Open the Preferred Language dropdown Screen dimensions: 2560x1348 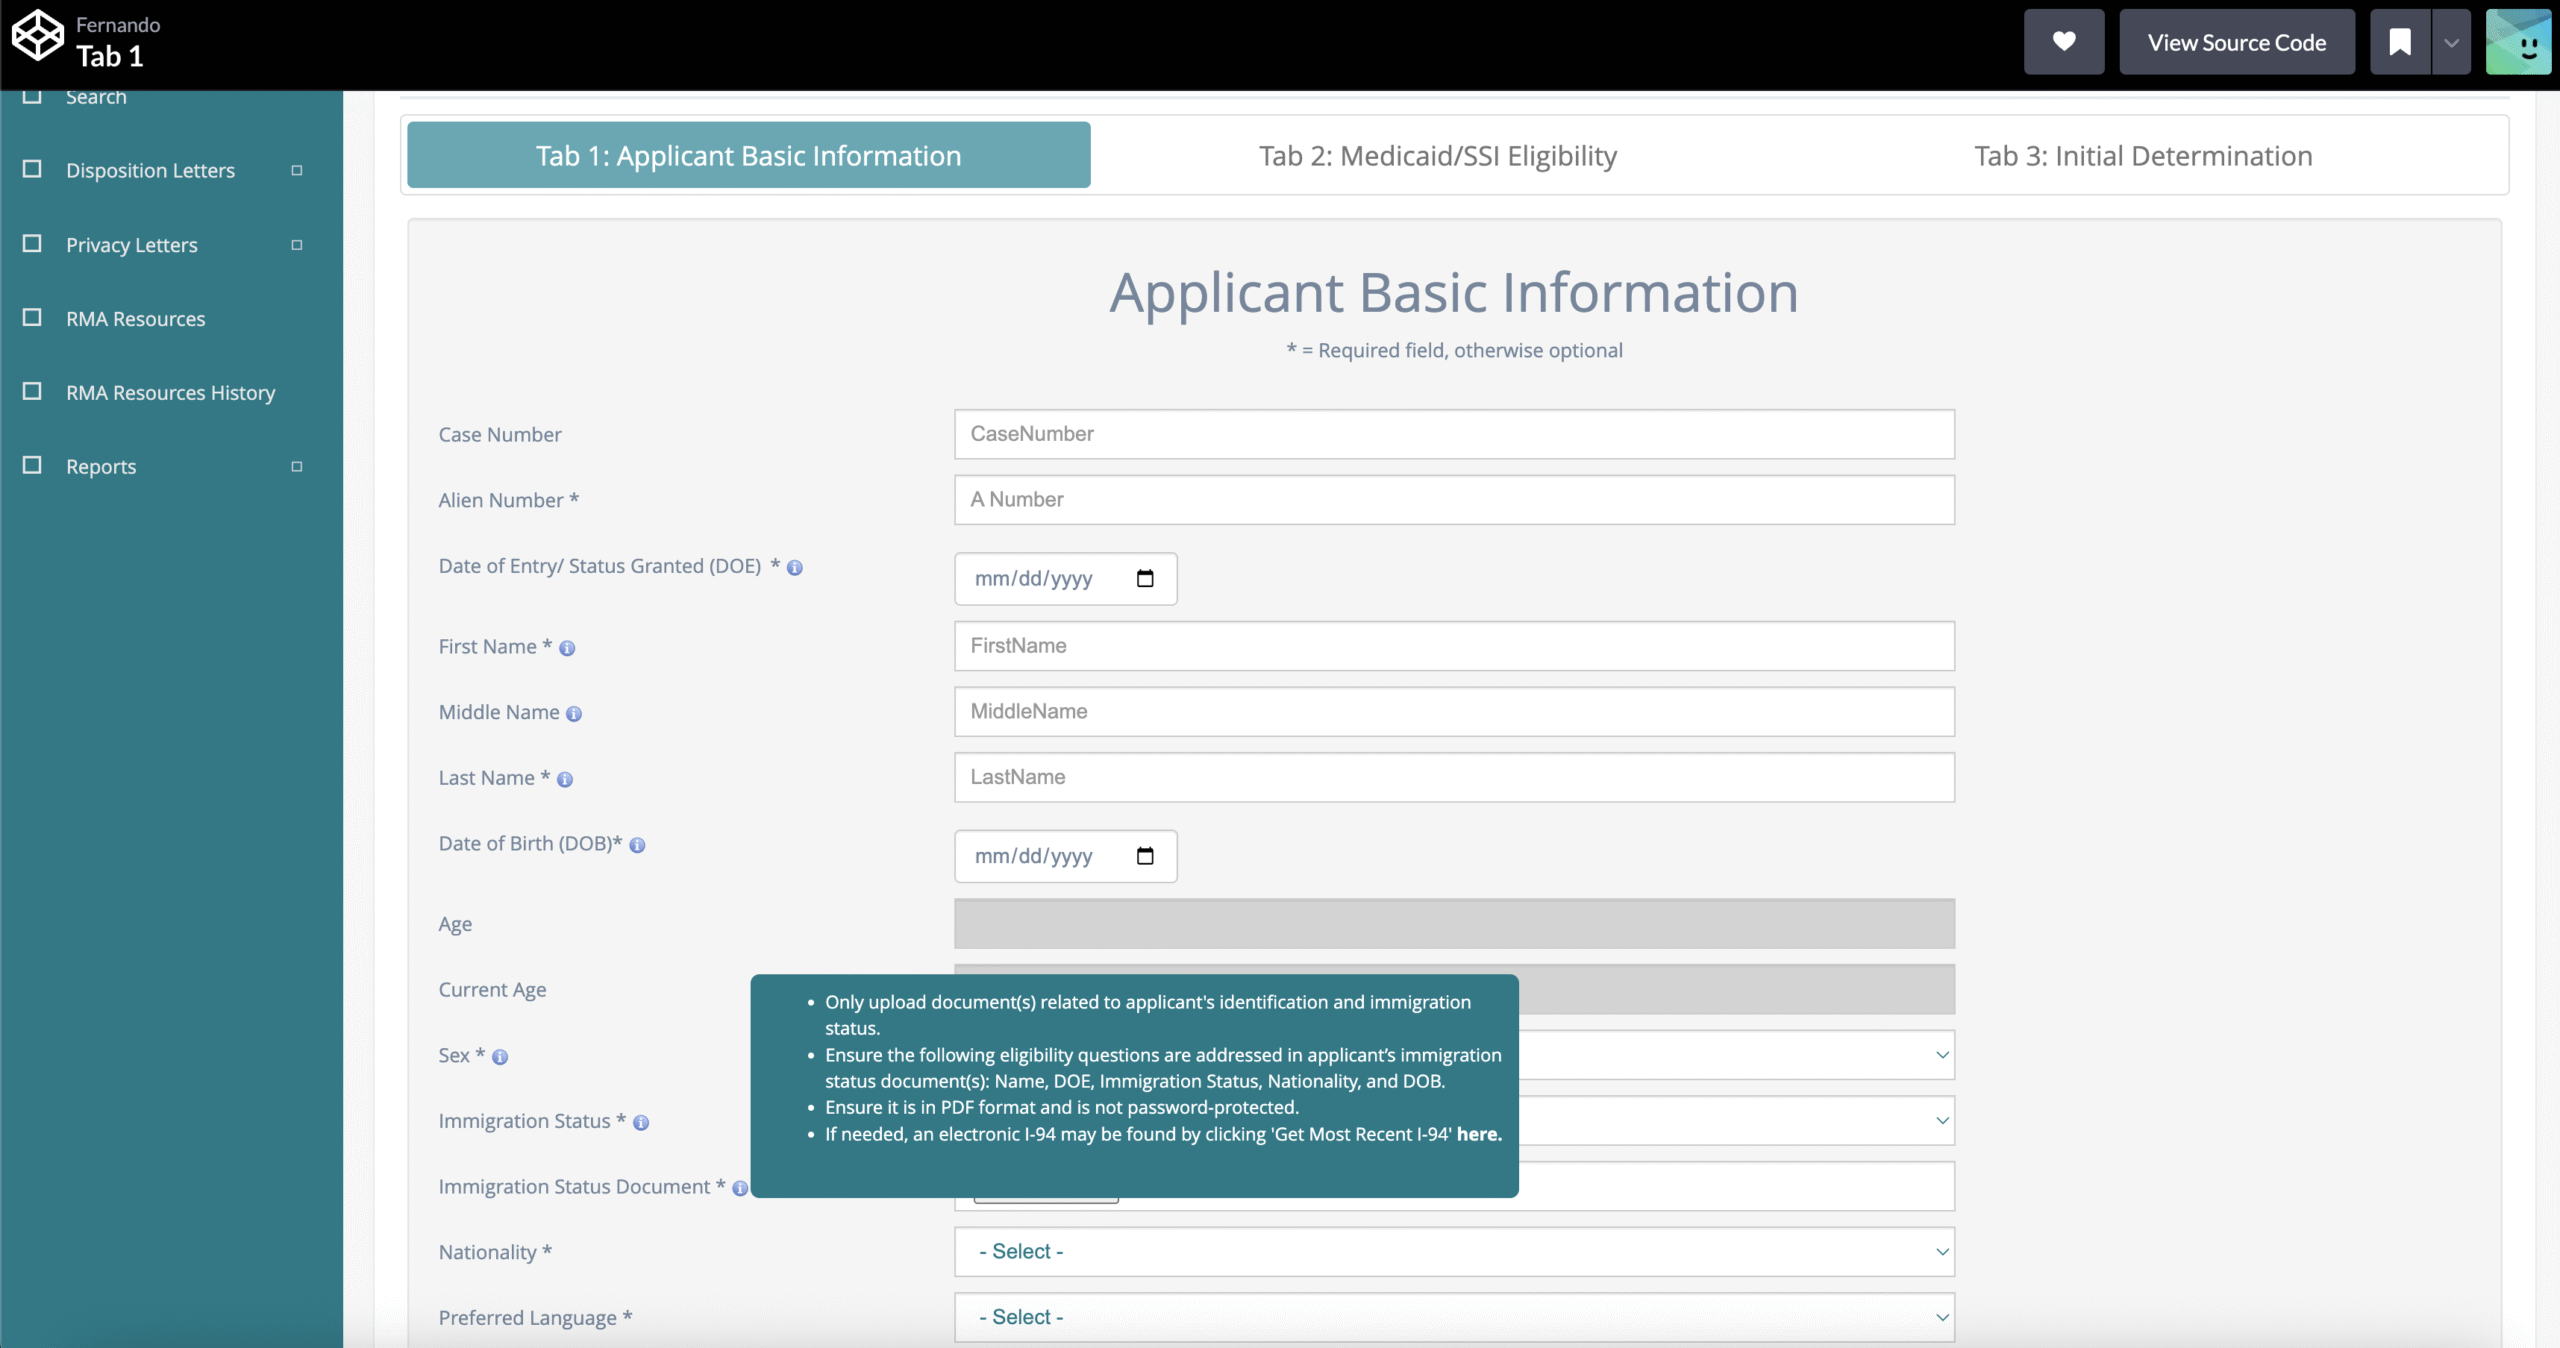(1453, 1317)
